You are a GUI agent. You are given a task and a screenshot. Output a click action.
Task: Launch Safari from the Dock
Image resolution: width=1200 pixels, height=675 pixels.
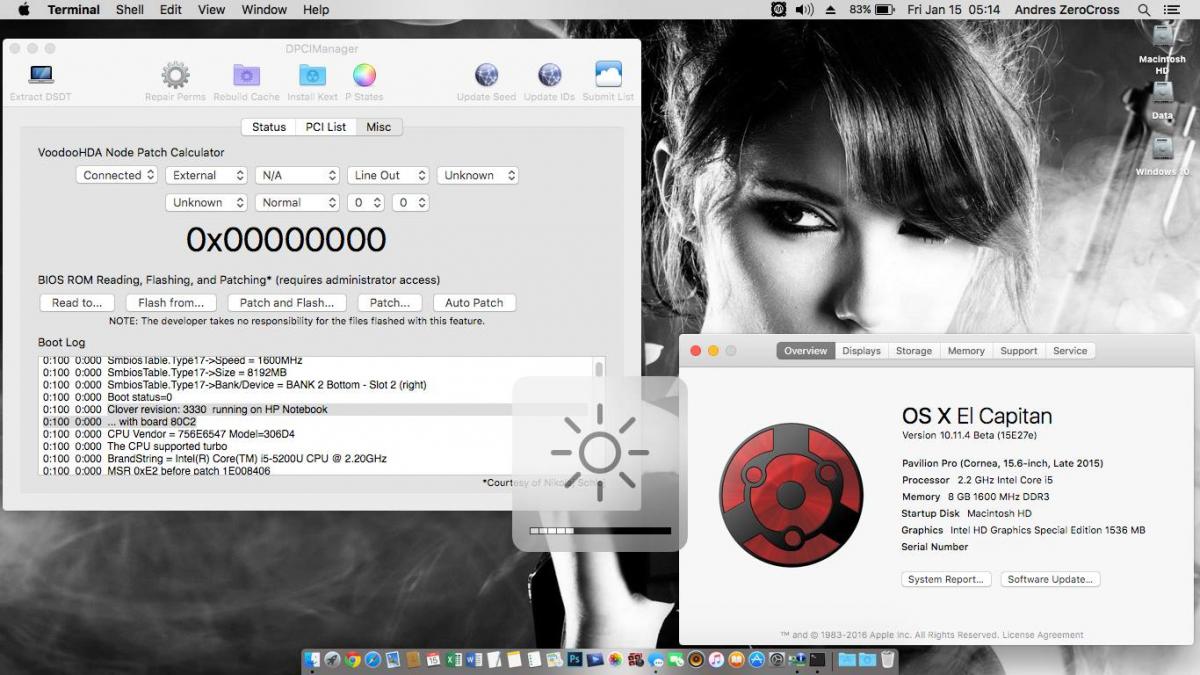pyautogui.click(x=373, y=660)
